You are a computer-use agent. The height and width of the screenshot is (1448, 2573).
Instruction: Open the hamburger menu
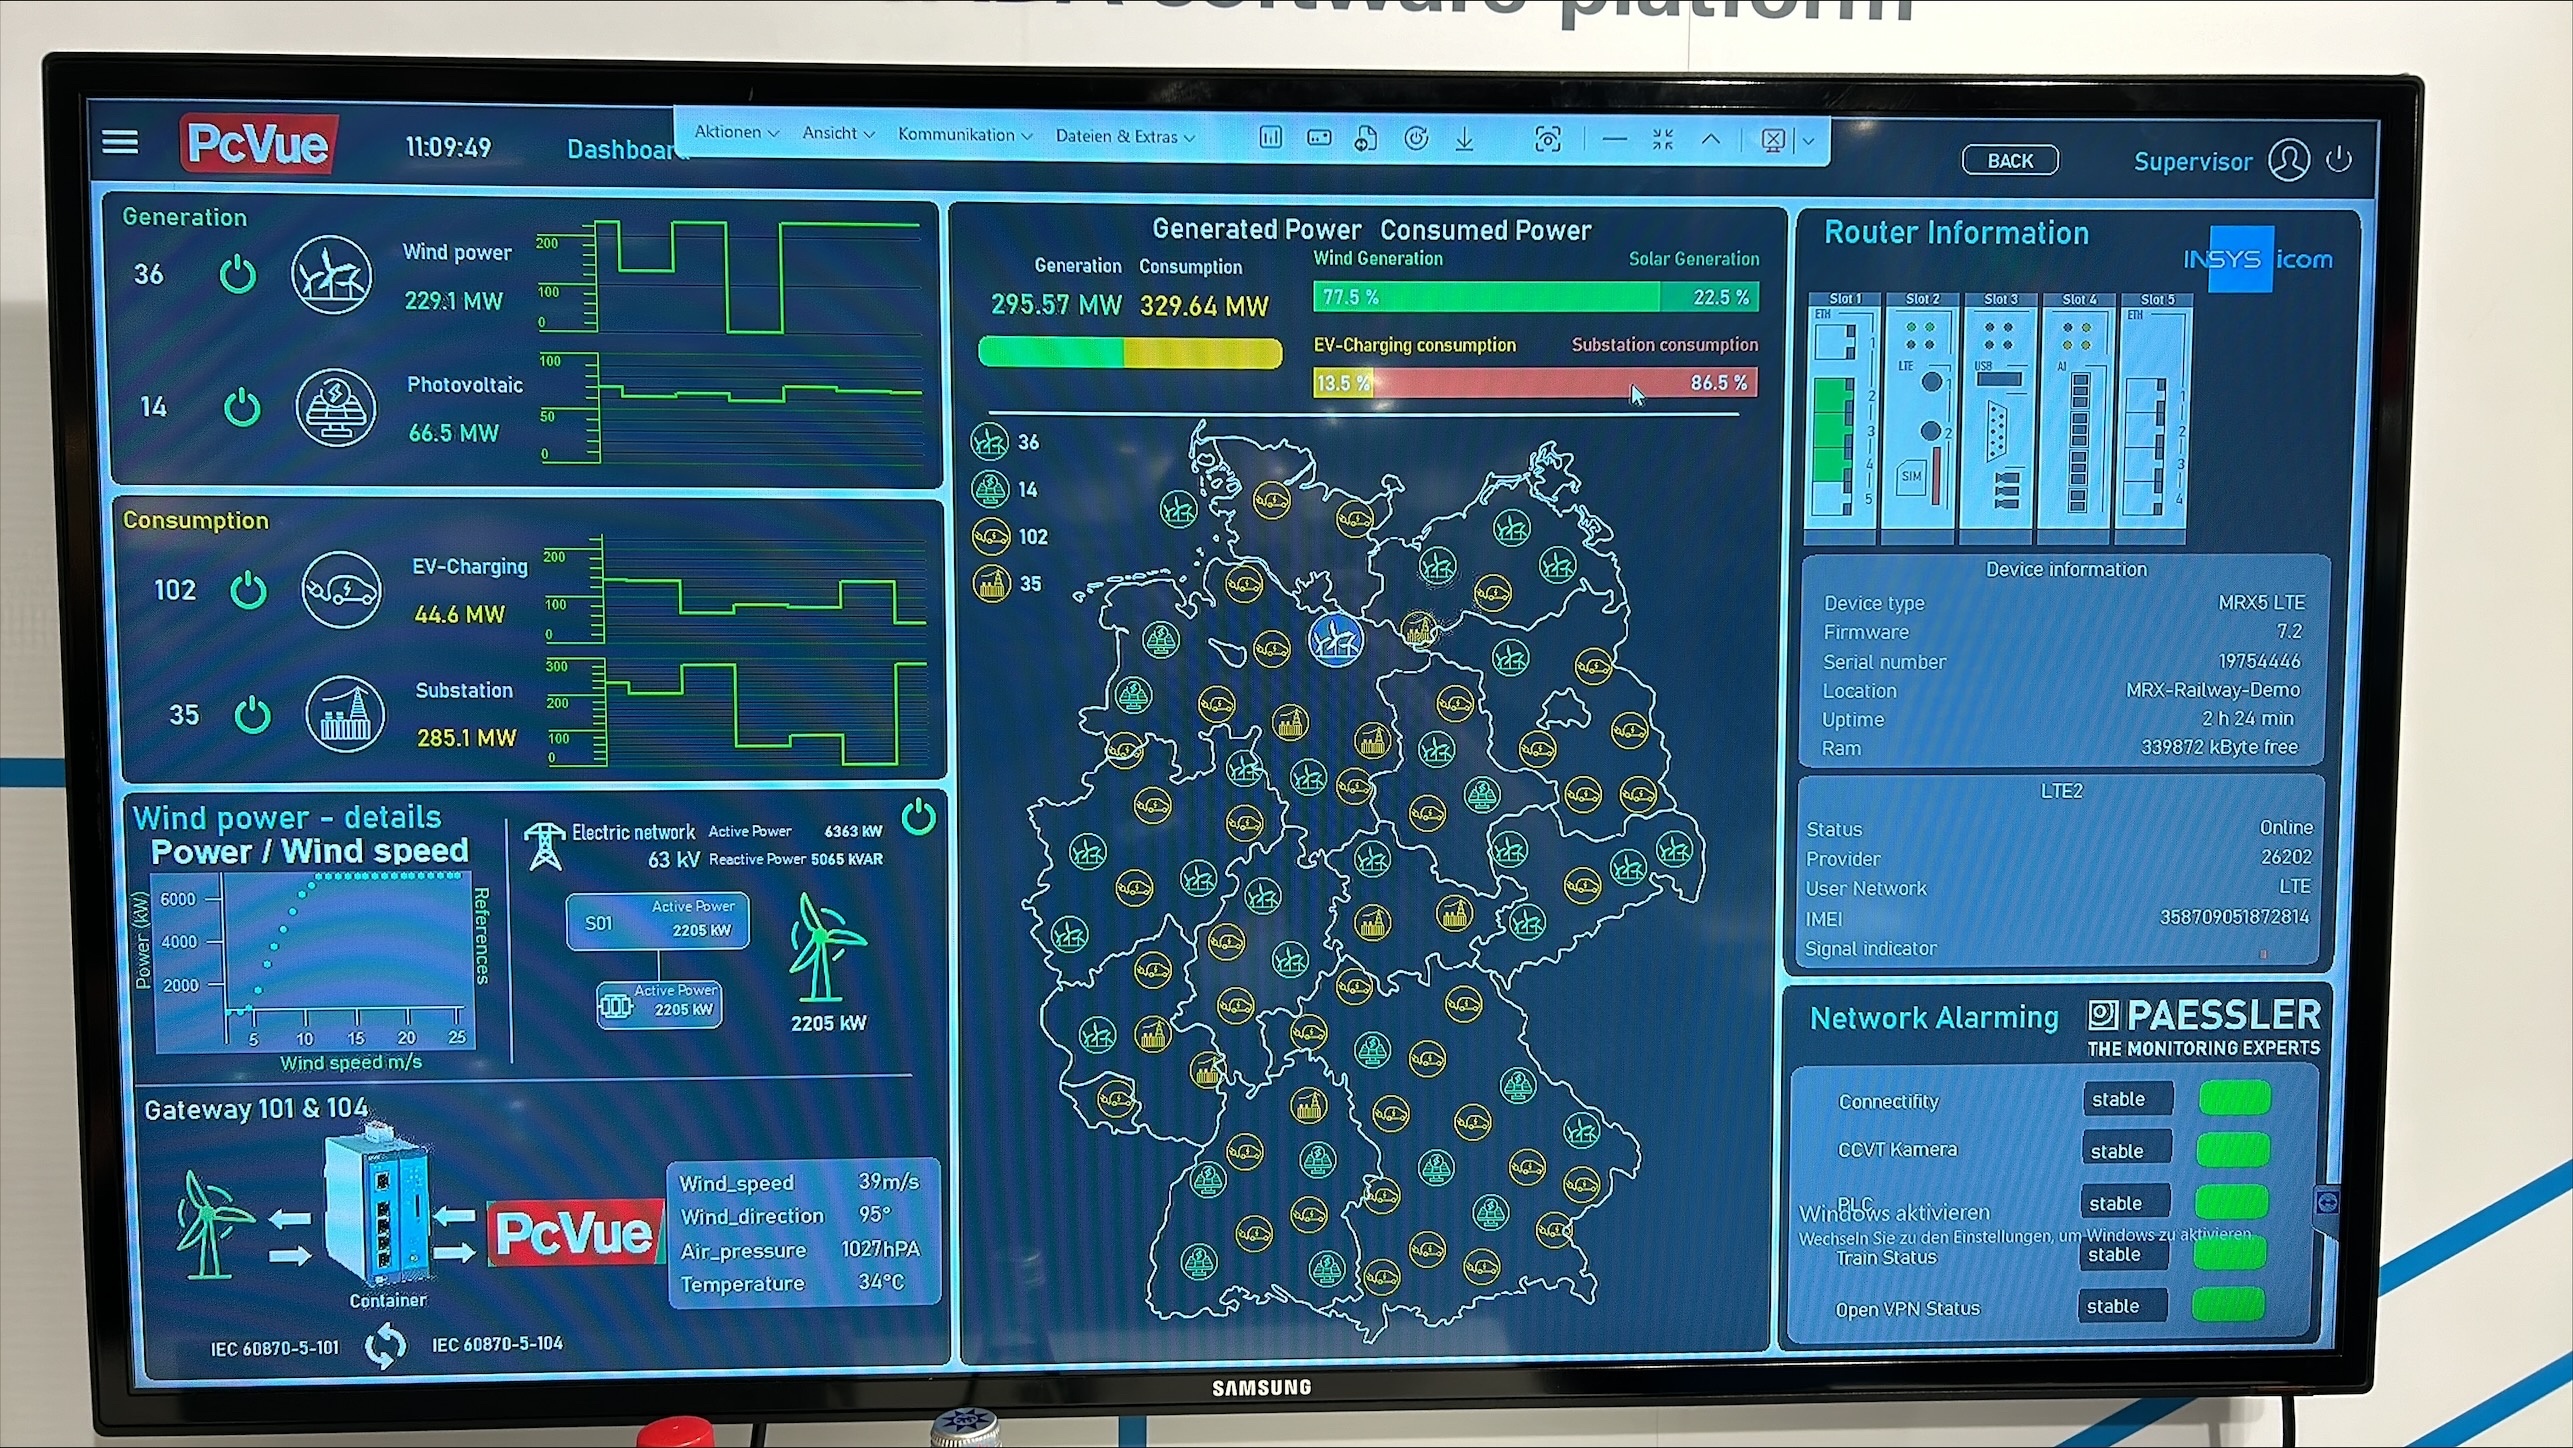pos(120,142)
